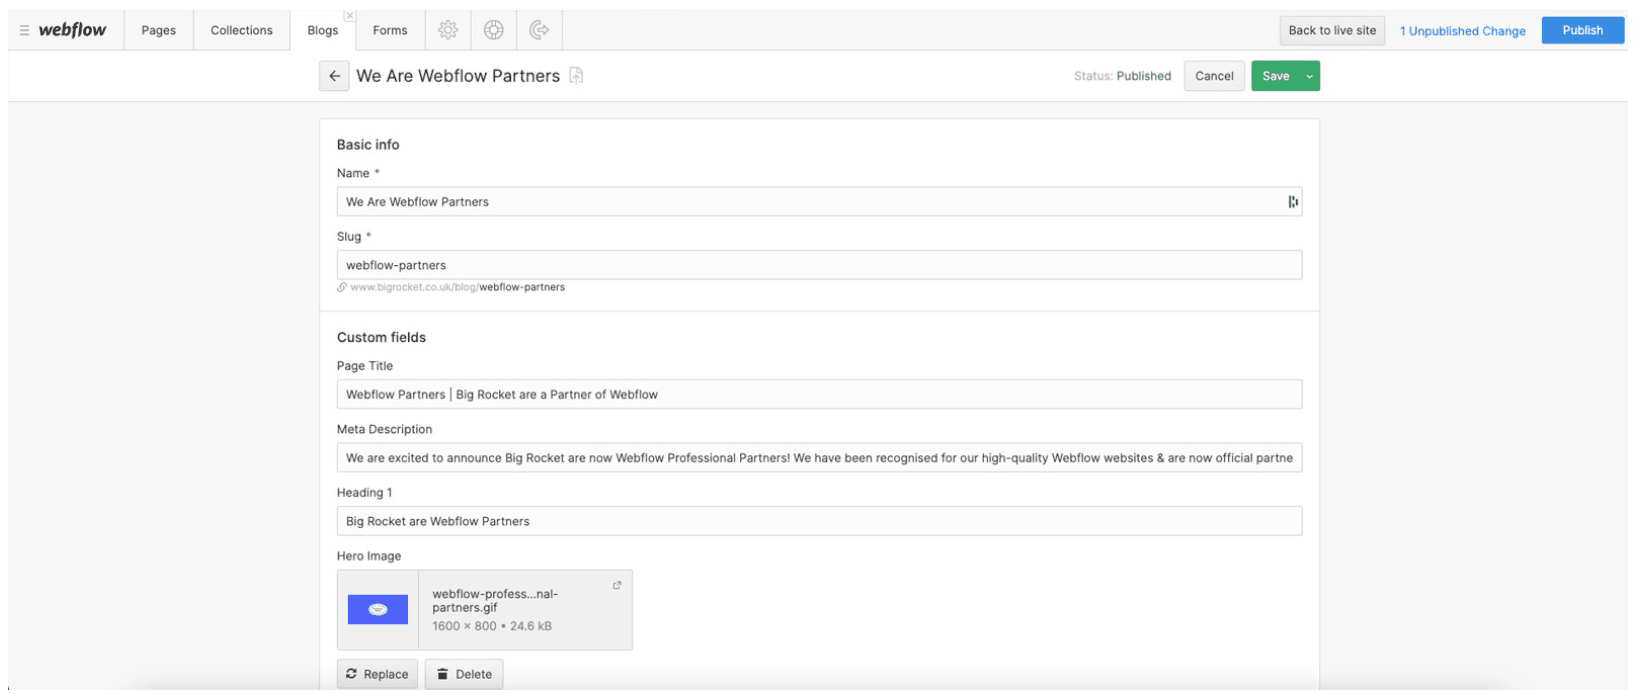This screenshot has height=694, width=1638.
Task: Expand the Save options dropdown arrow
Action: click(x=1309, y=76)
